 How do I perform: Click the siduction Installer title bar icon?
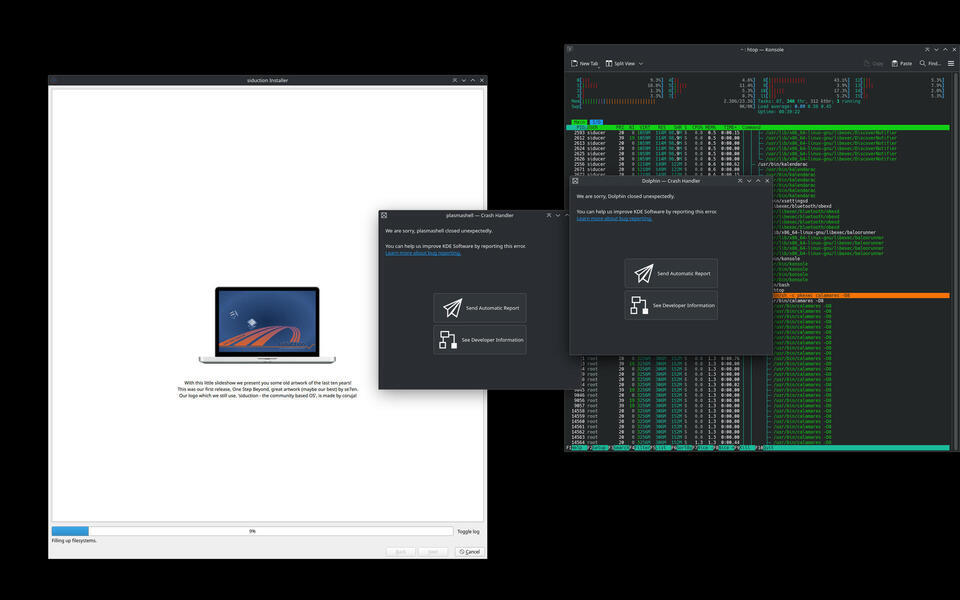coord(53,80)
